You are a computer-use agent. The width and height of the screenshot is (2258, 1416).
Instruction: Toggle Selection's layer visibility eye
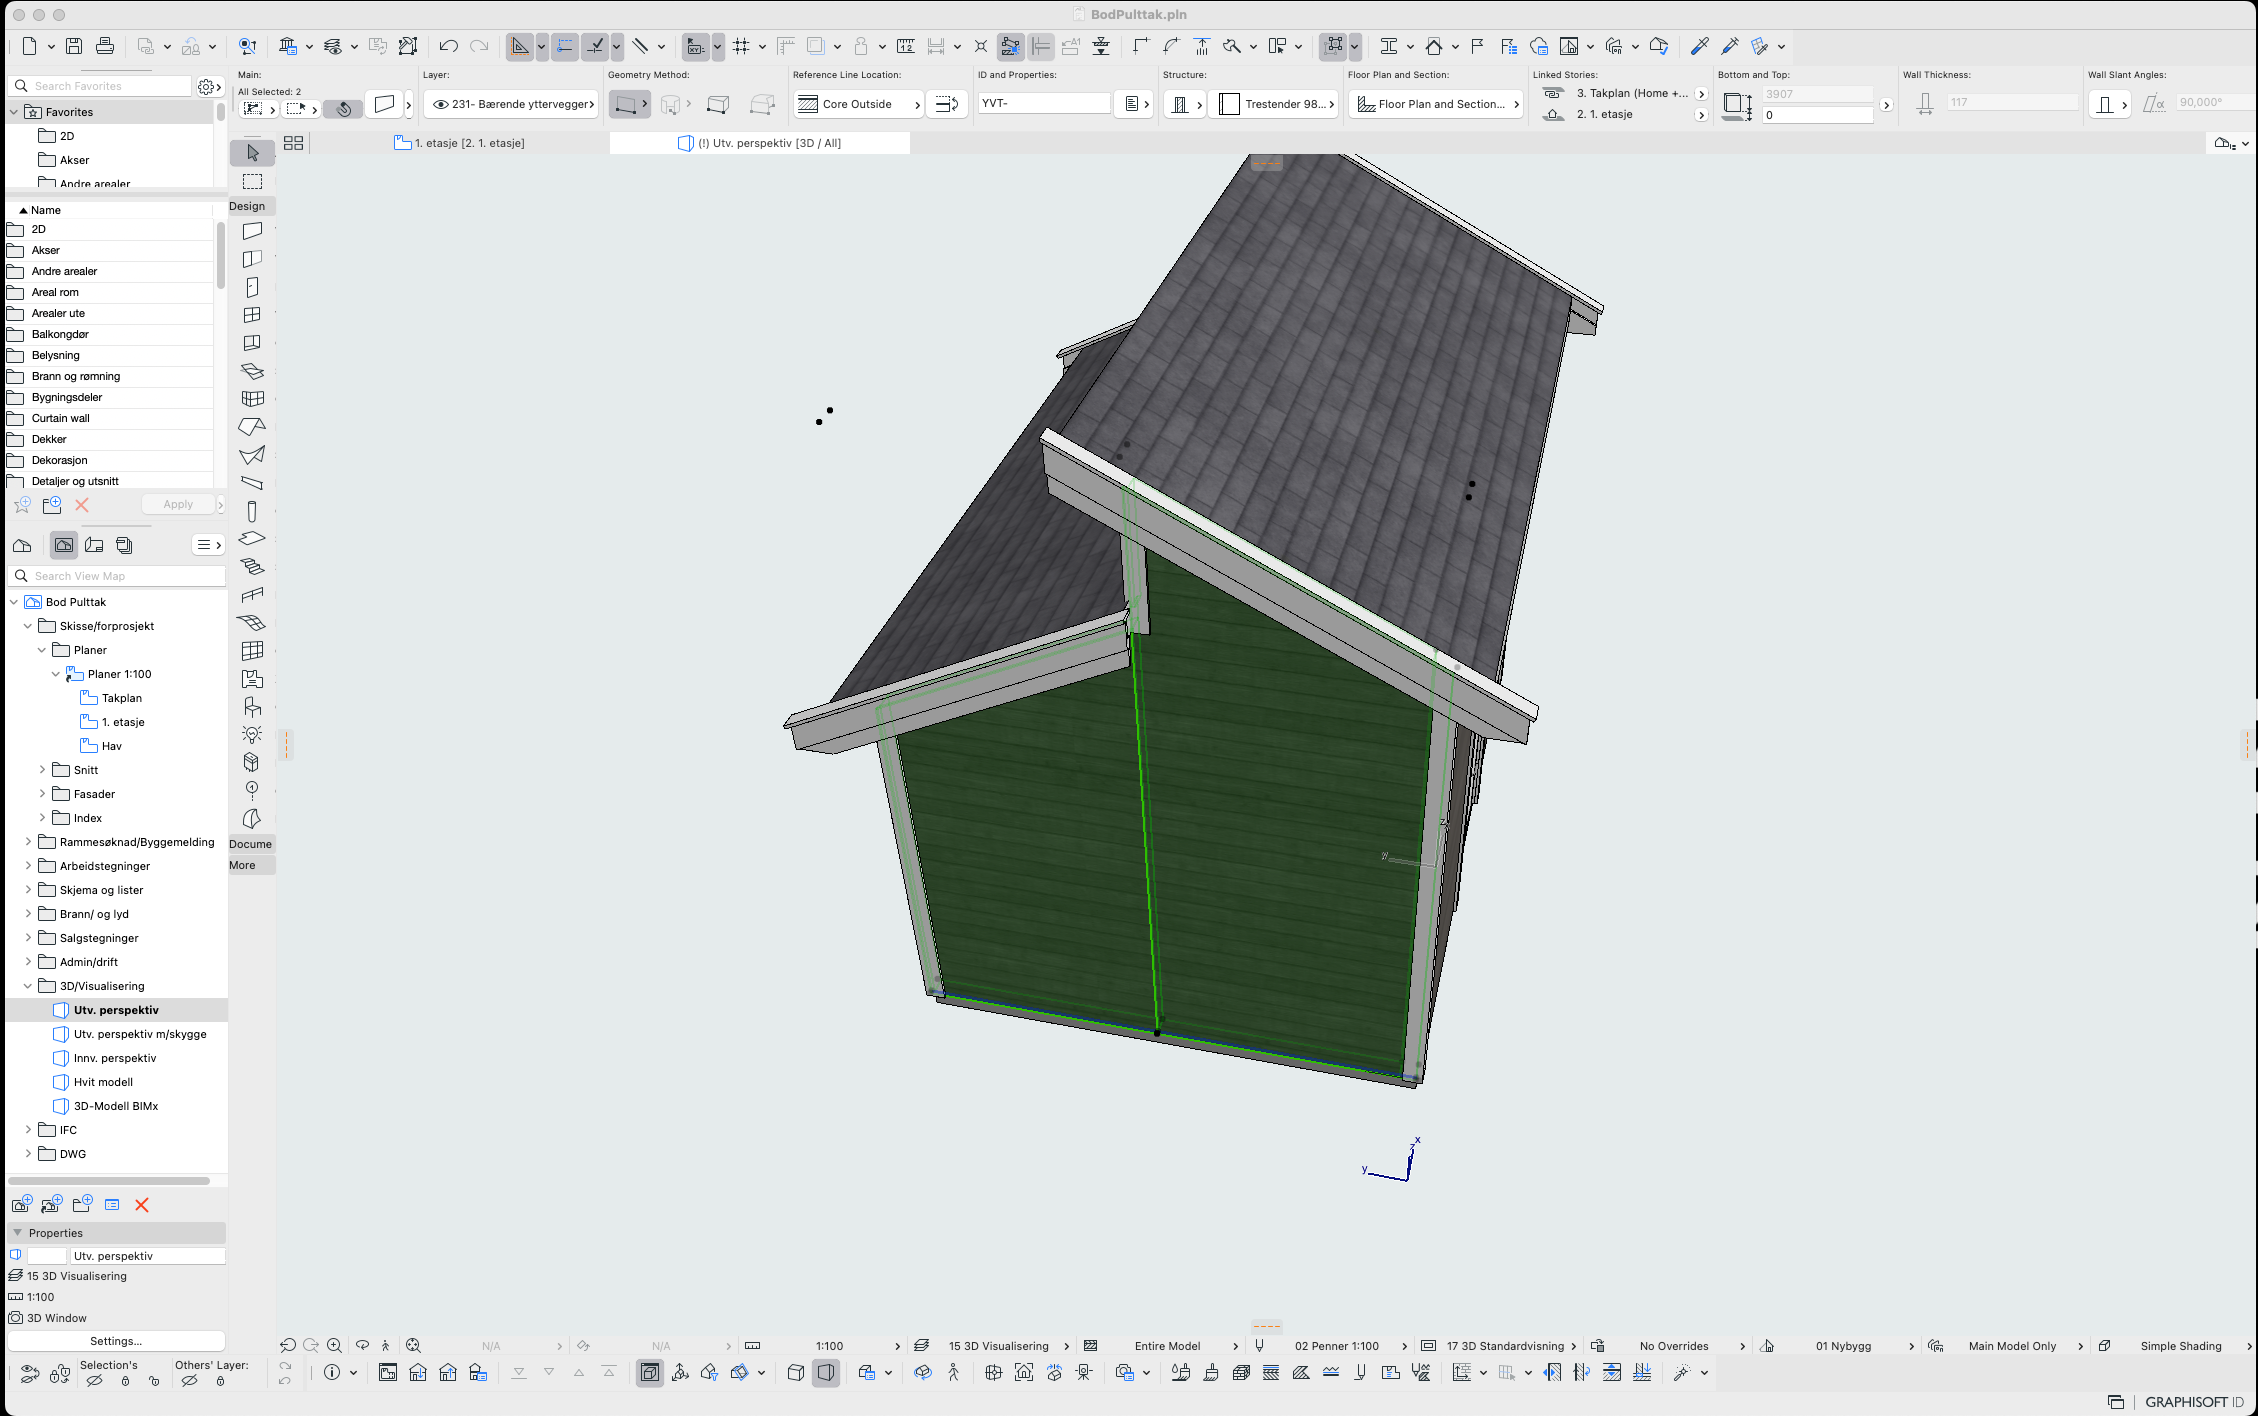[x=94, y=1381]
